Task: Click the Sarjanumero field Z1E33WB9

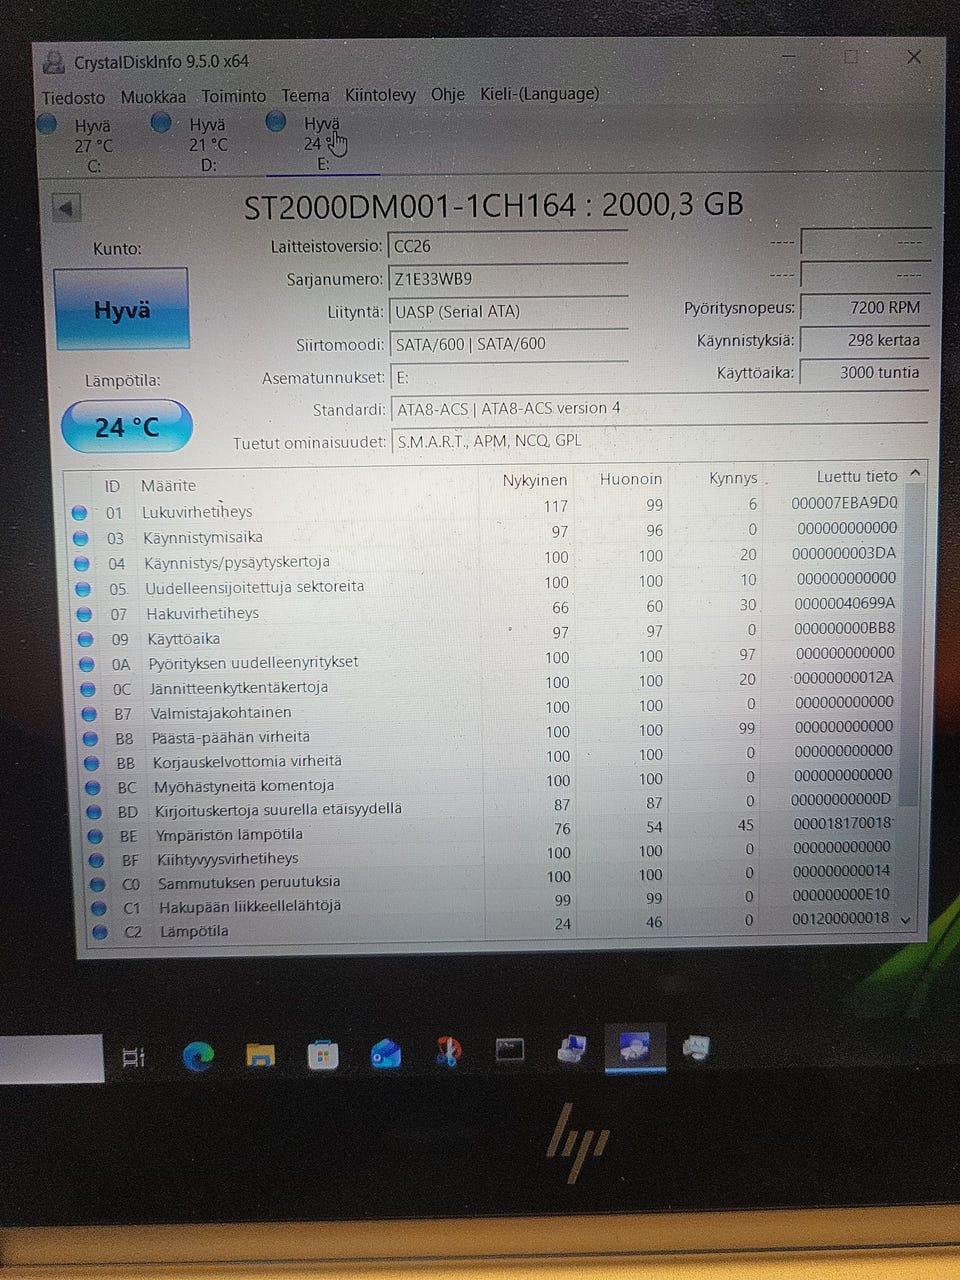Action: click(508, 279)
